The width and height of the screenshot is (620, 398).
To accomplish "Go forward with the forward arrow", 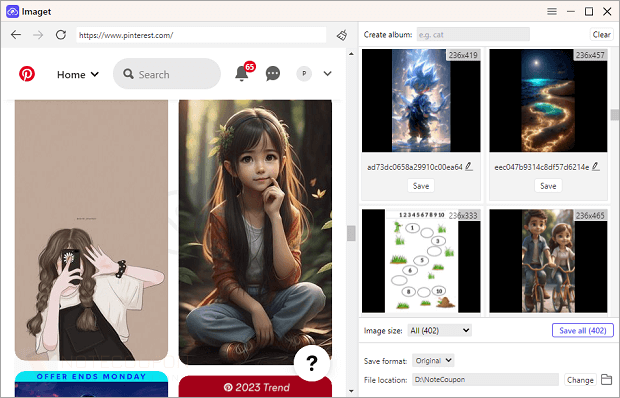I will (38, 35).
